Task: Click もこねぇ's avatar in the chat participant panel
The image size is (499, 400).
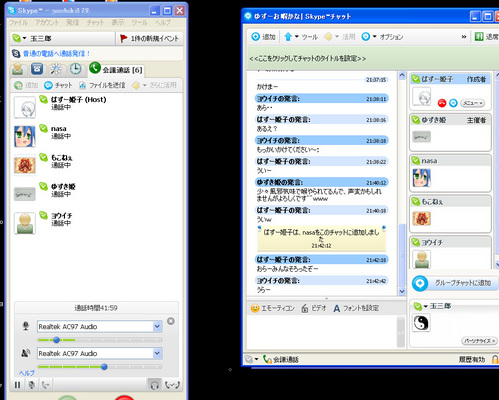Action: click(x=422, y=219)
